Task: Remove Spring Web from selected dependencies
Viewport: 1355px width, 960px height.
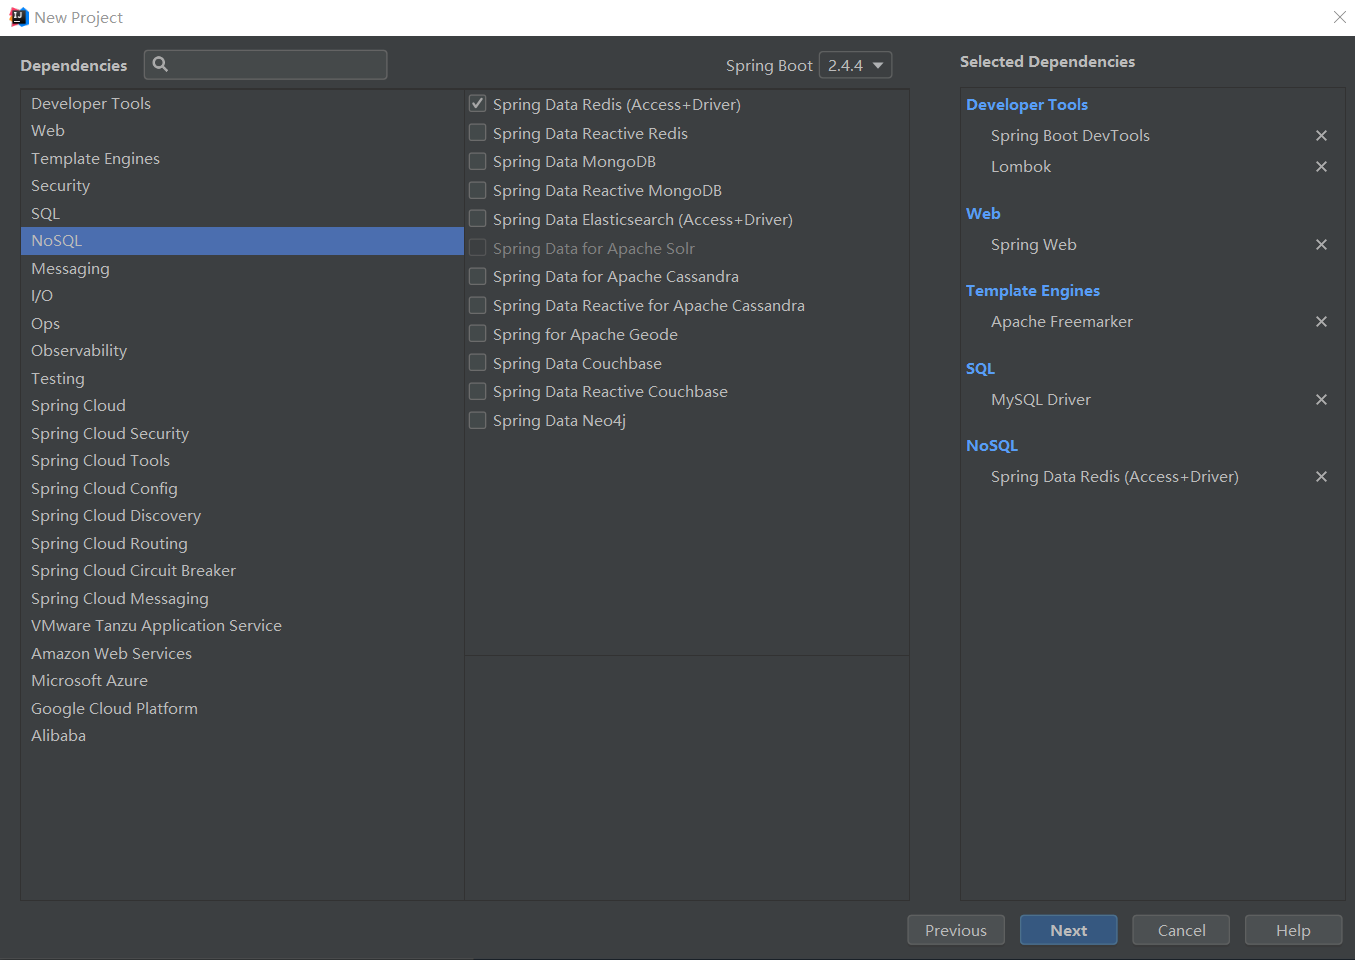Action: [1321, 245]
